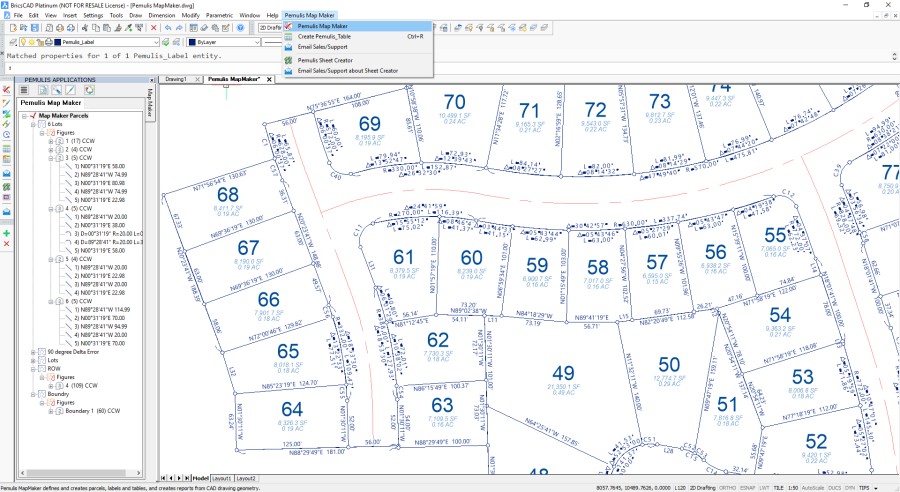Image resolution: width=900 pixels, height=492 pixels.
Task: Click the Model tab at bottom
Action: [200, 478]
